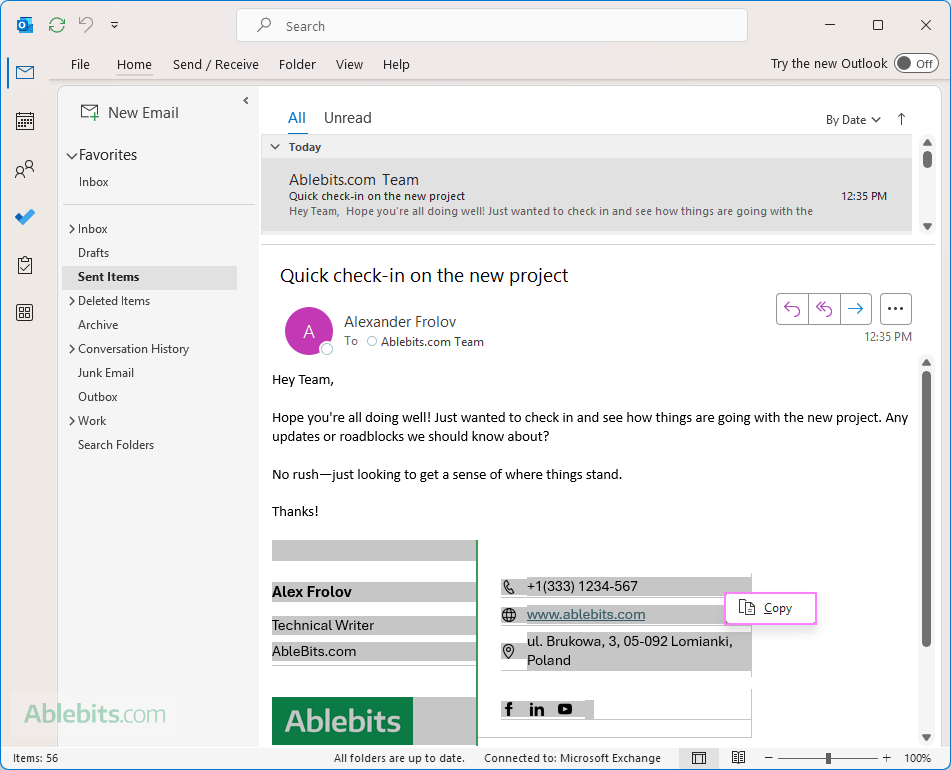Screen dimensions: 951x770
Task: Switch to Reading view in the status bar
Action: click(x=738, y=758)
